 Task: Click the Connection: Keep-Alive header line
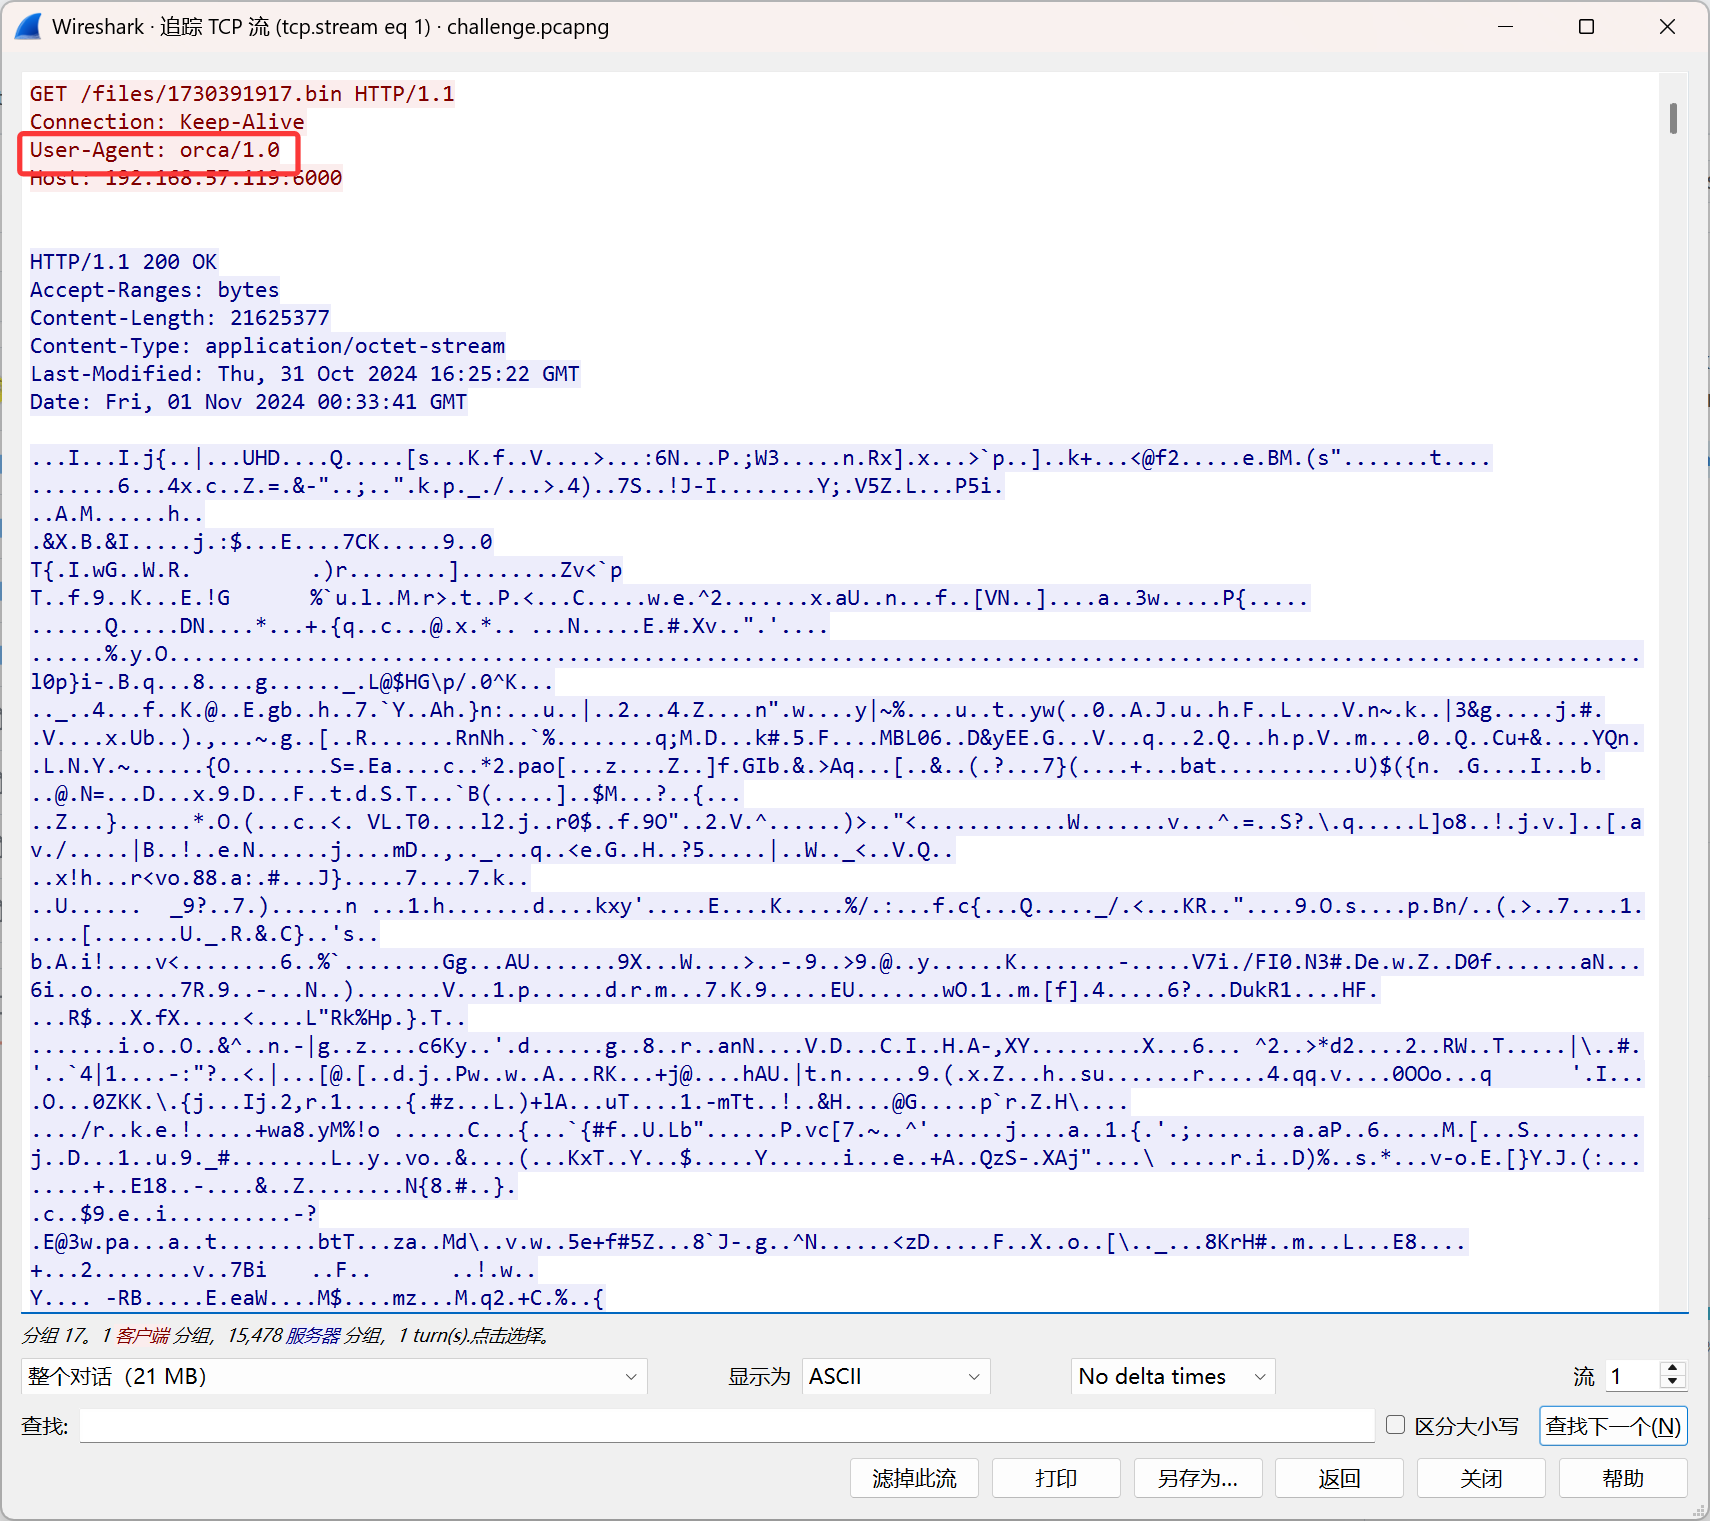[x=167, y=122]
